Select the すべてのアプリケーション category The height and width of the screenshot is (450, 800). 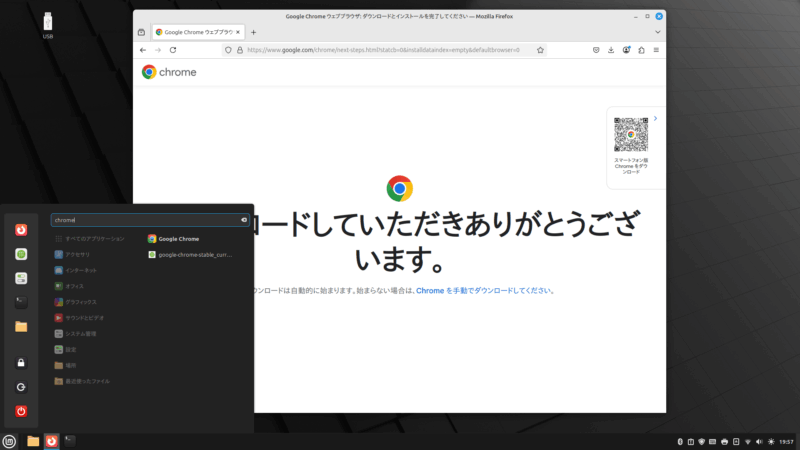(89, 239)
